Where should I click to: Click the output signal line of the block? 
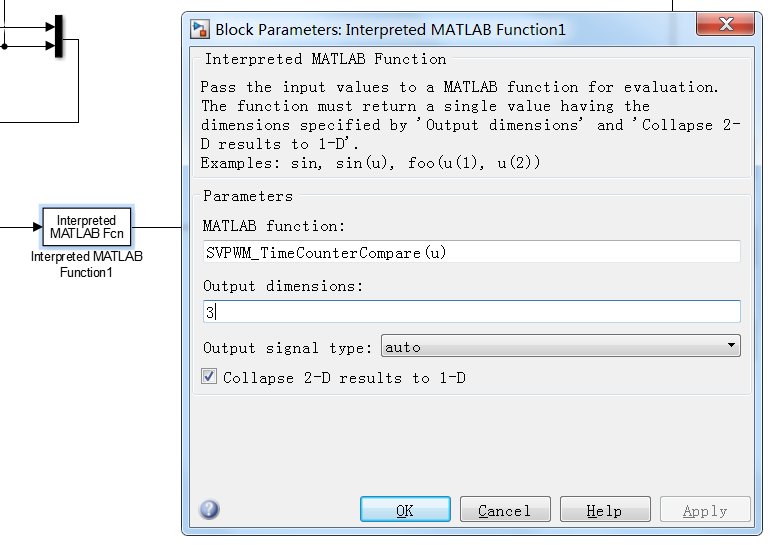click(157, 228)
